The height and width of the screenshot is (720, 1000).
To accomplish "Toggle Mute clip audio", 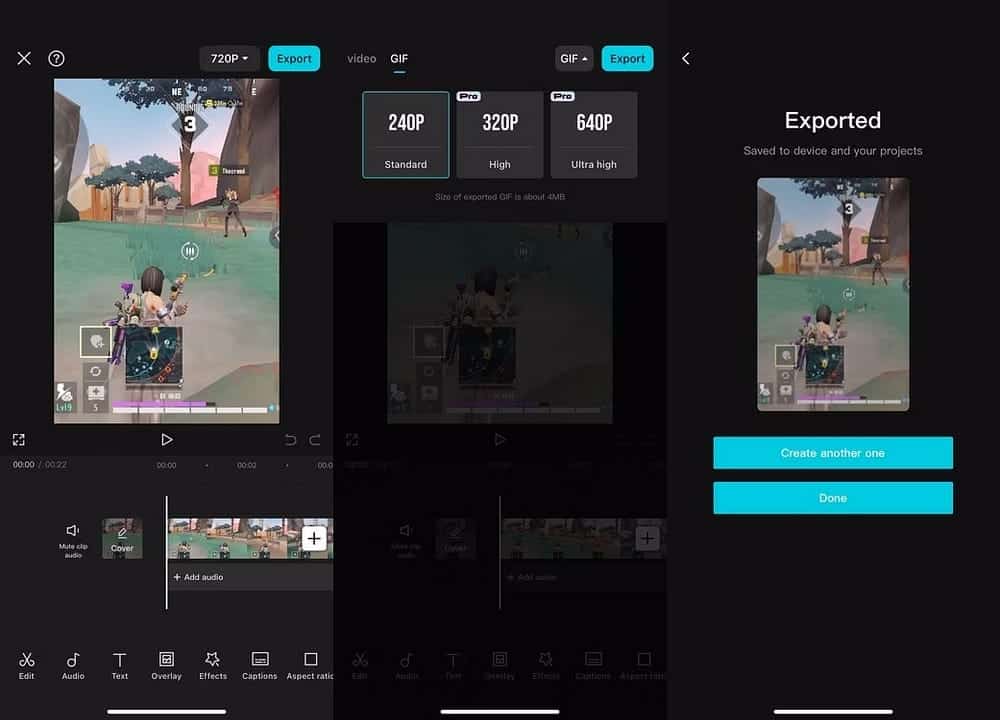I will (x=72, y=537).
